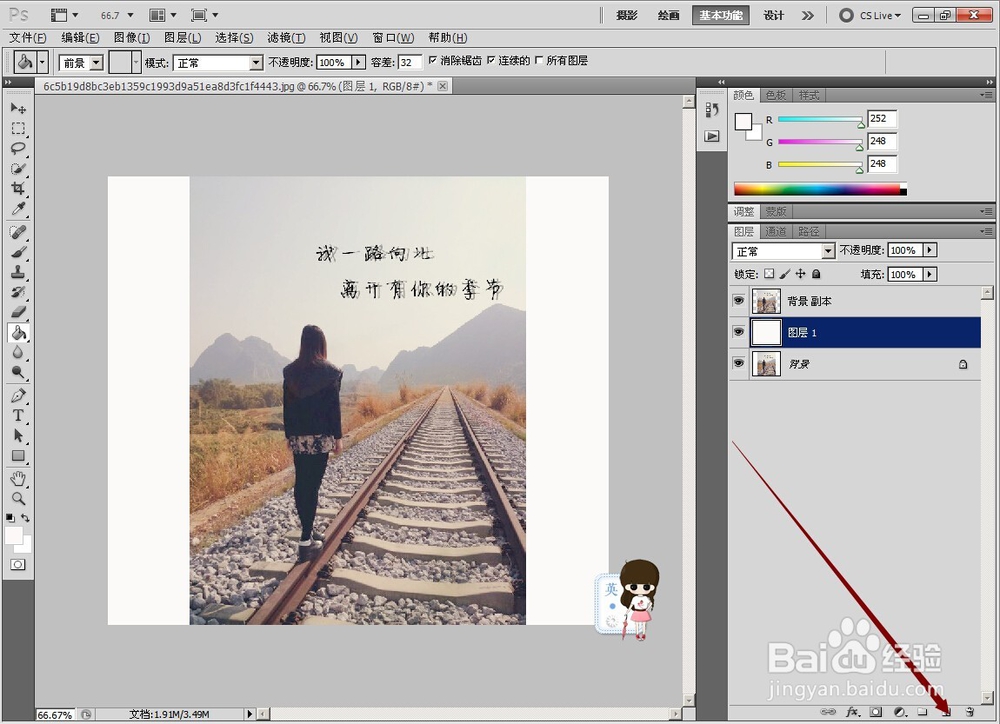Image resolution: width=1000 pixels, height=724 pixels.
Task: Open the layer style fx menu
Action: pyautogui.click(x=852, y=711)
